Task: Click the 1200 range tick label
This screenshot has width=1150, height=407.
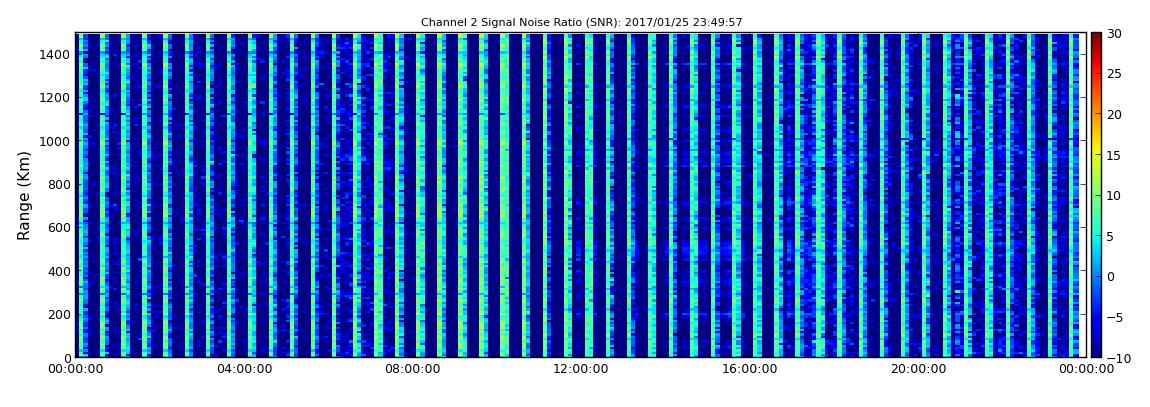Action: pyautogui.click(x=56, y=98)
